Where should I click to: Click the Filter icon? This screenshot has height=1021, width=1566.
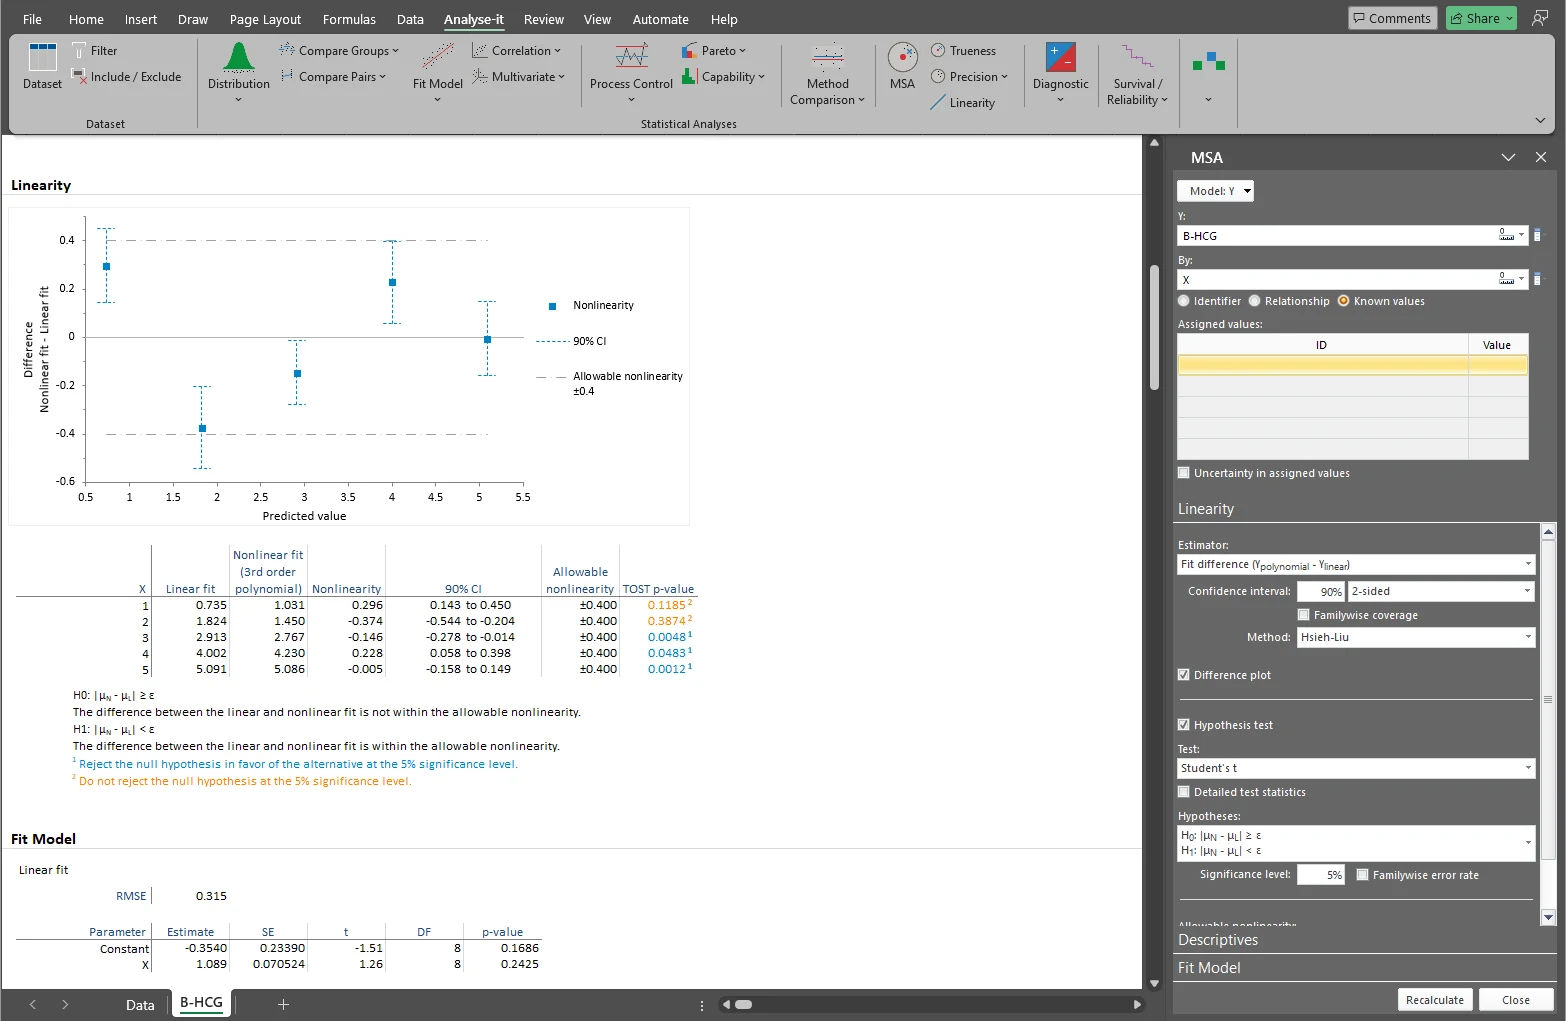point(79,51)
